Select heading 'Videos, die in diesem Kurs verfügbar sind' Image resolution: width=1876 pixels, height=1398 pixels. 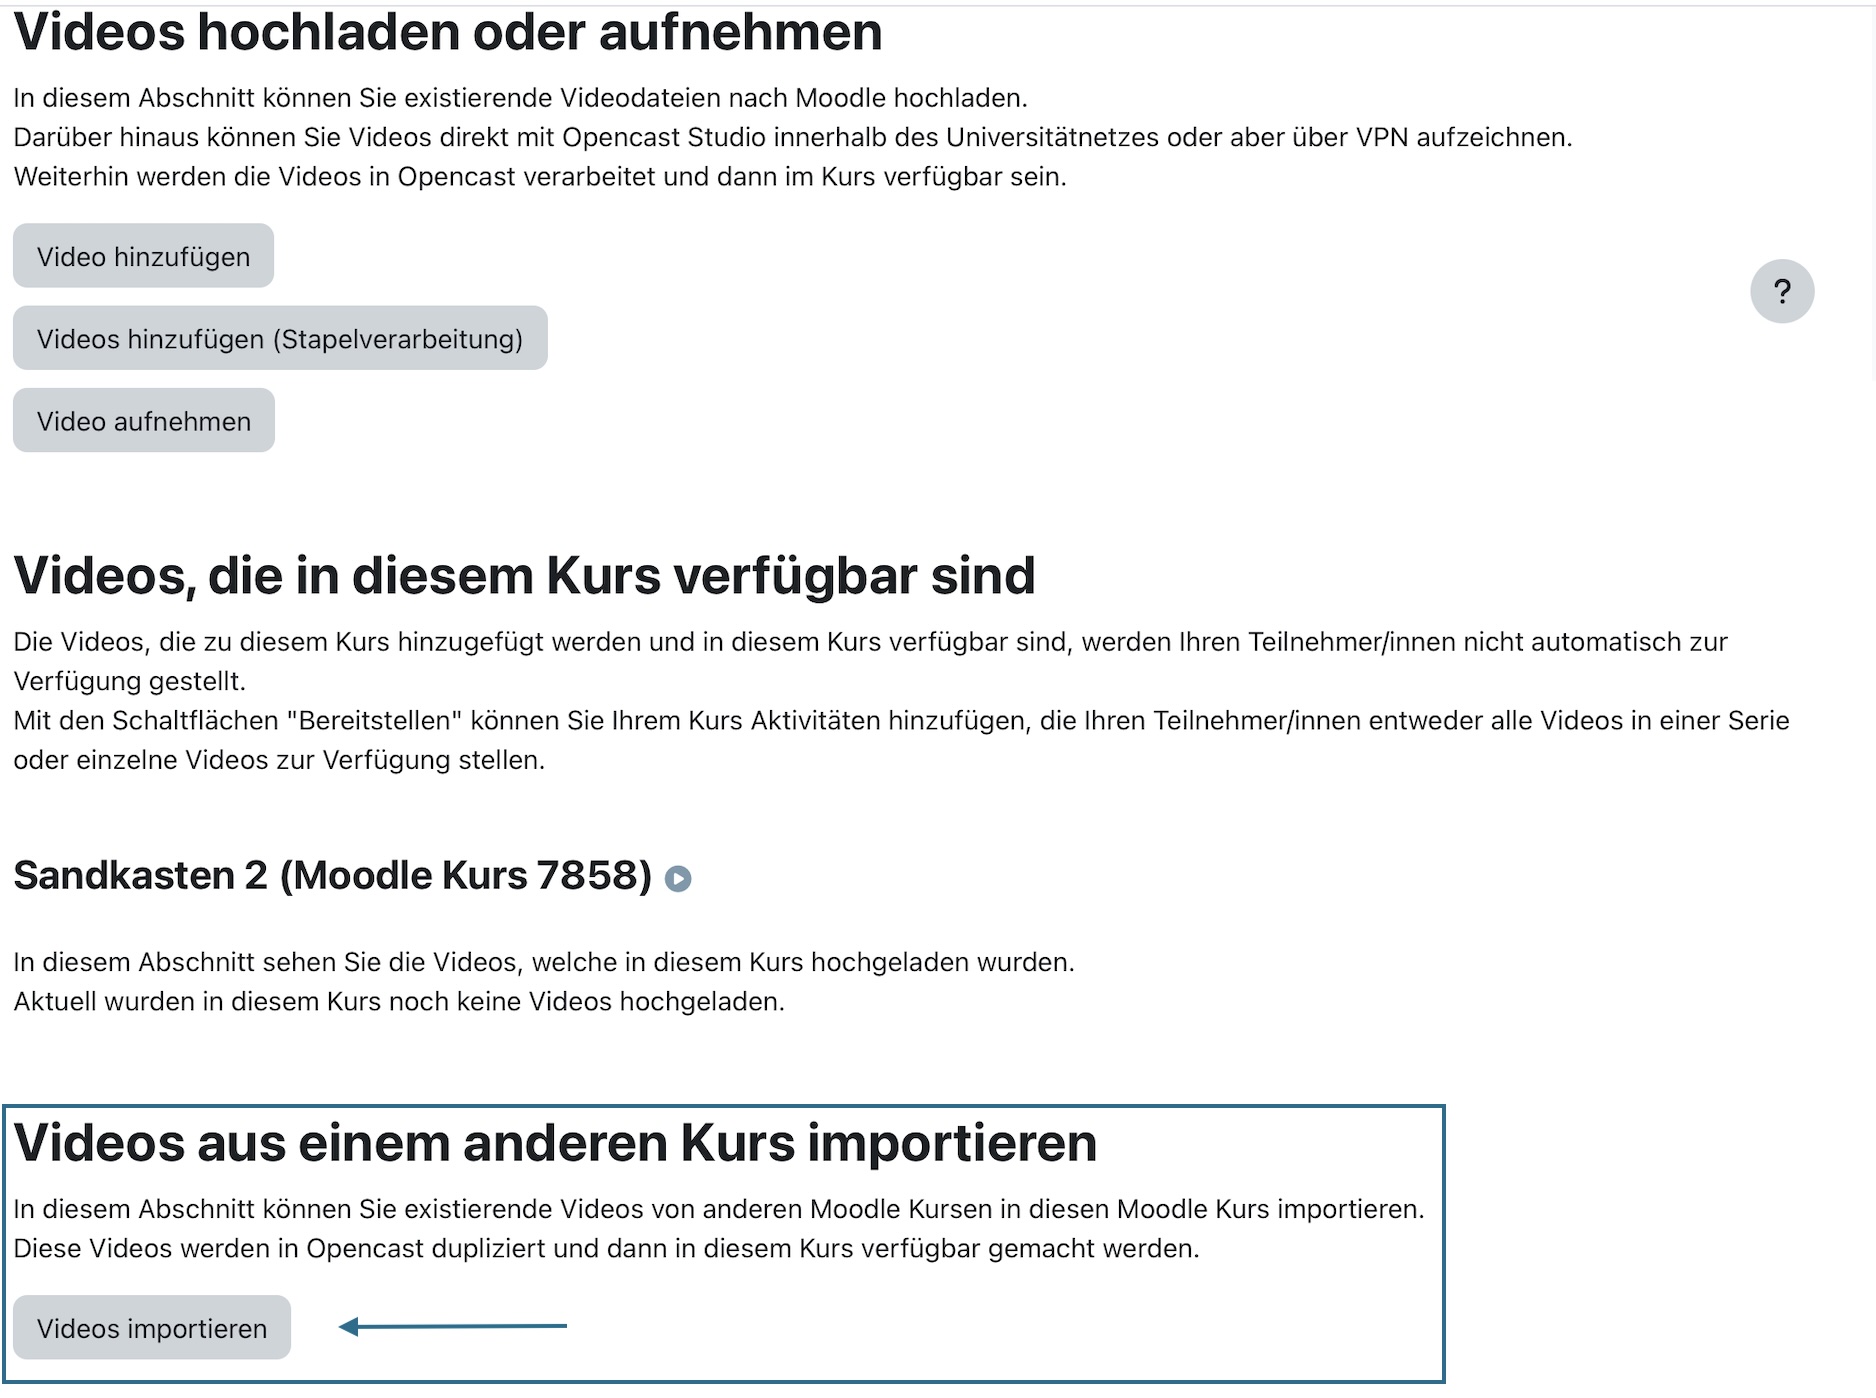point(524,576)
